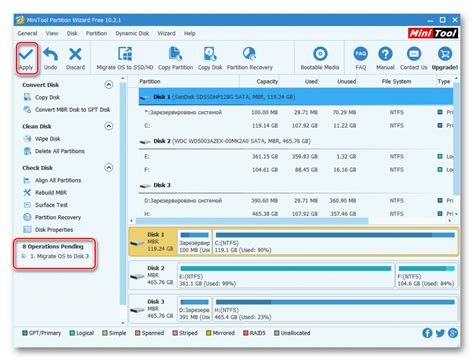Sort by the File System column header
Screen dimensions: 474x361
396,81
